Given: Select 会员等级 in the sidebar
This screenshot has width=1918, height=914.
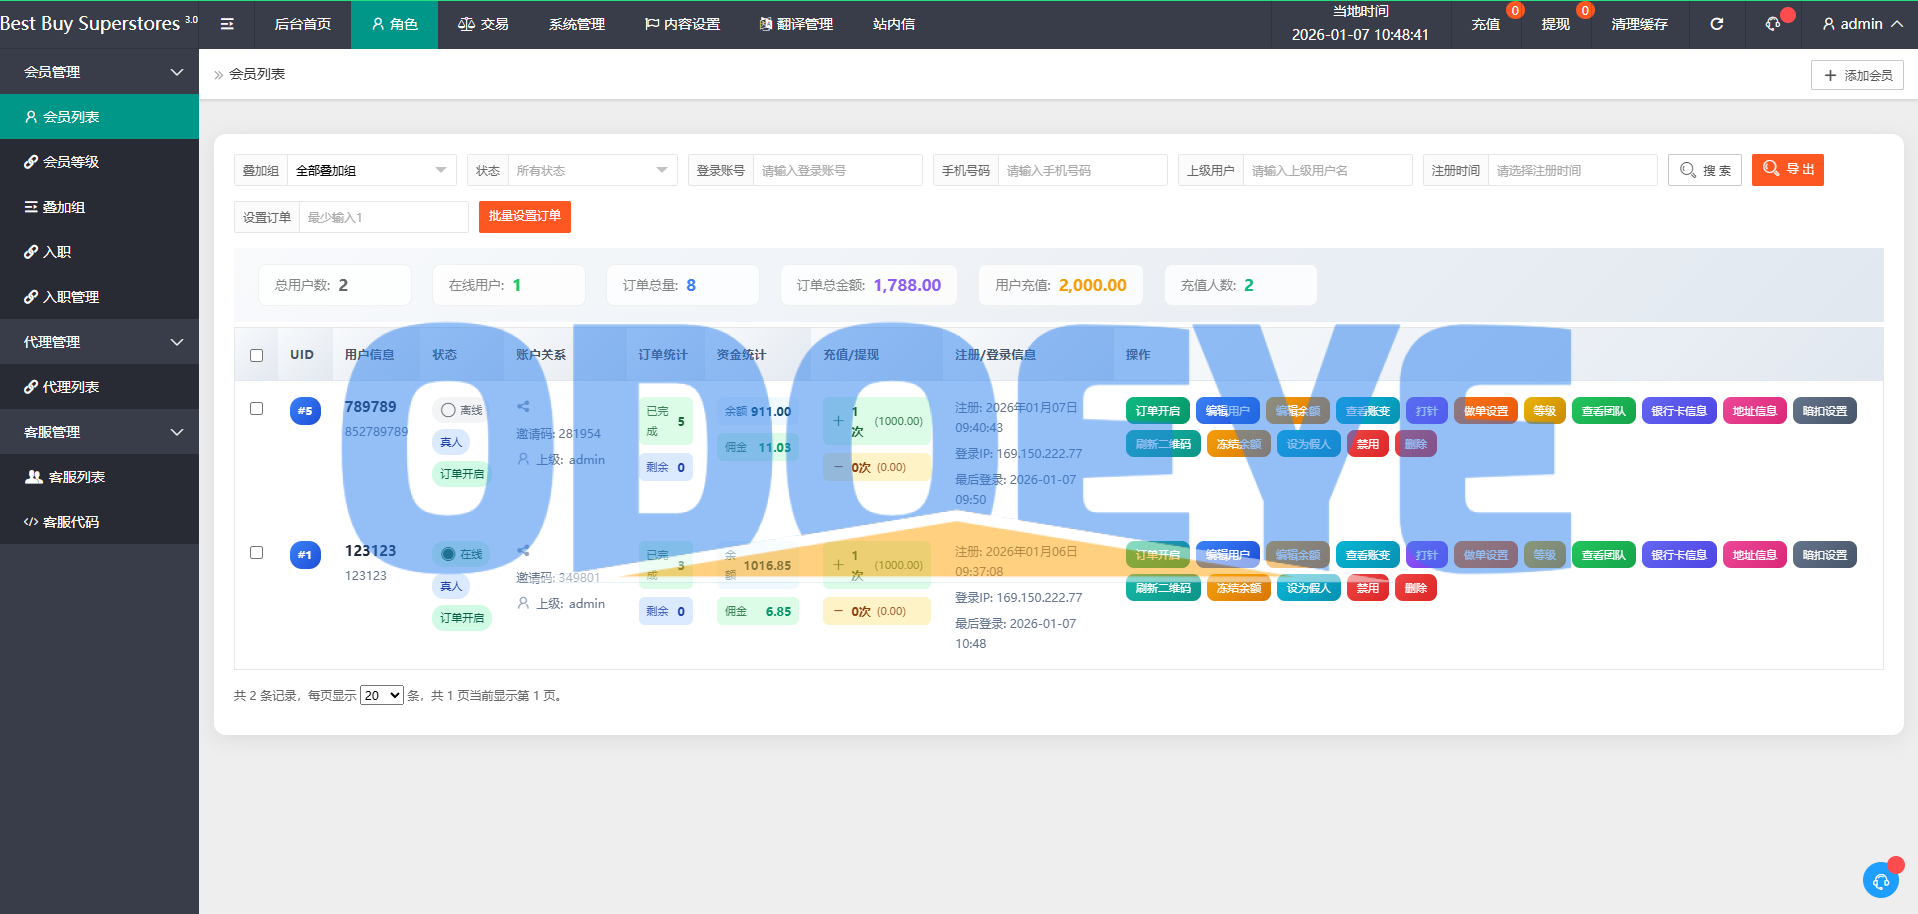Looking at the screenshot, I should click(71, 162).
